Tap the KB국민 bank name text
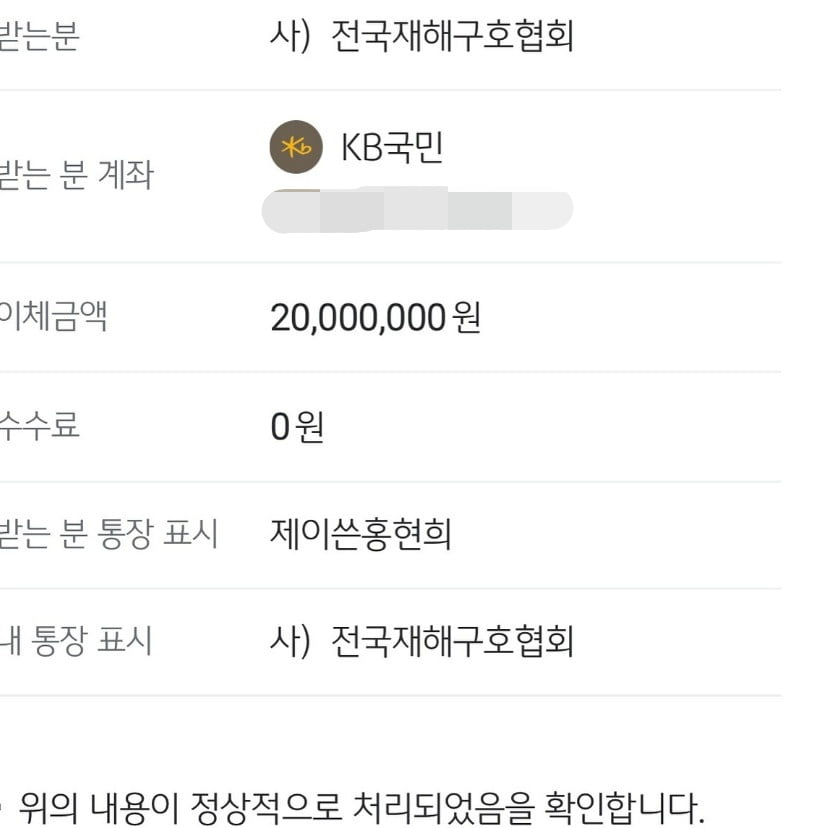 click(392, 148)
